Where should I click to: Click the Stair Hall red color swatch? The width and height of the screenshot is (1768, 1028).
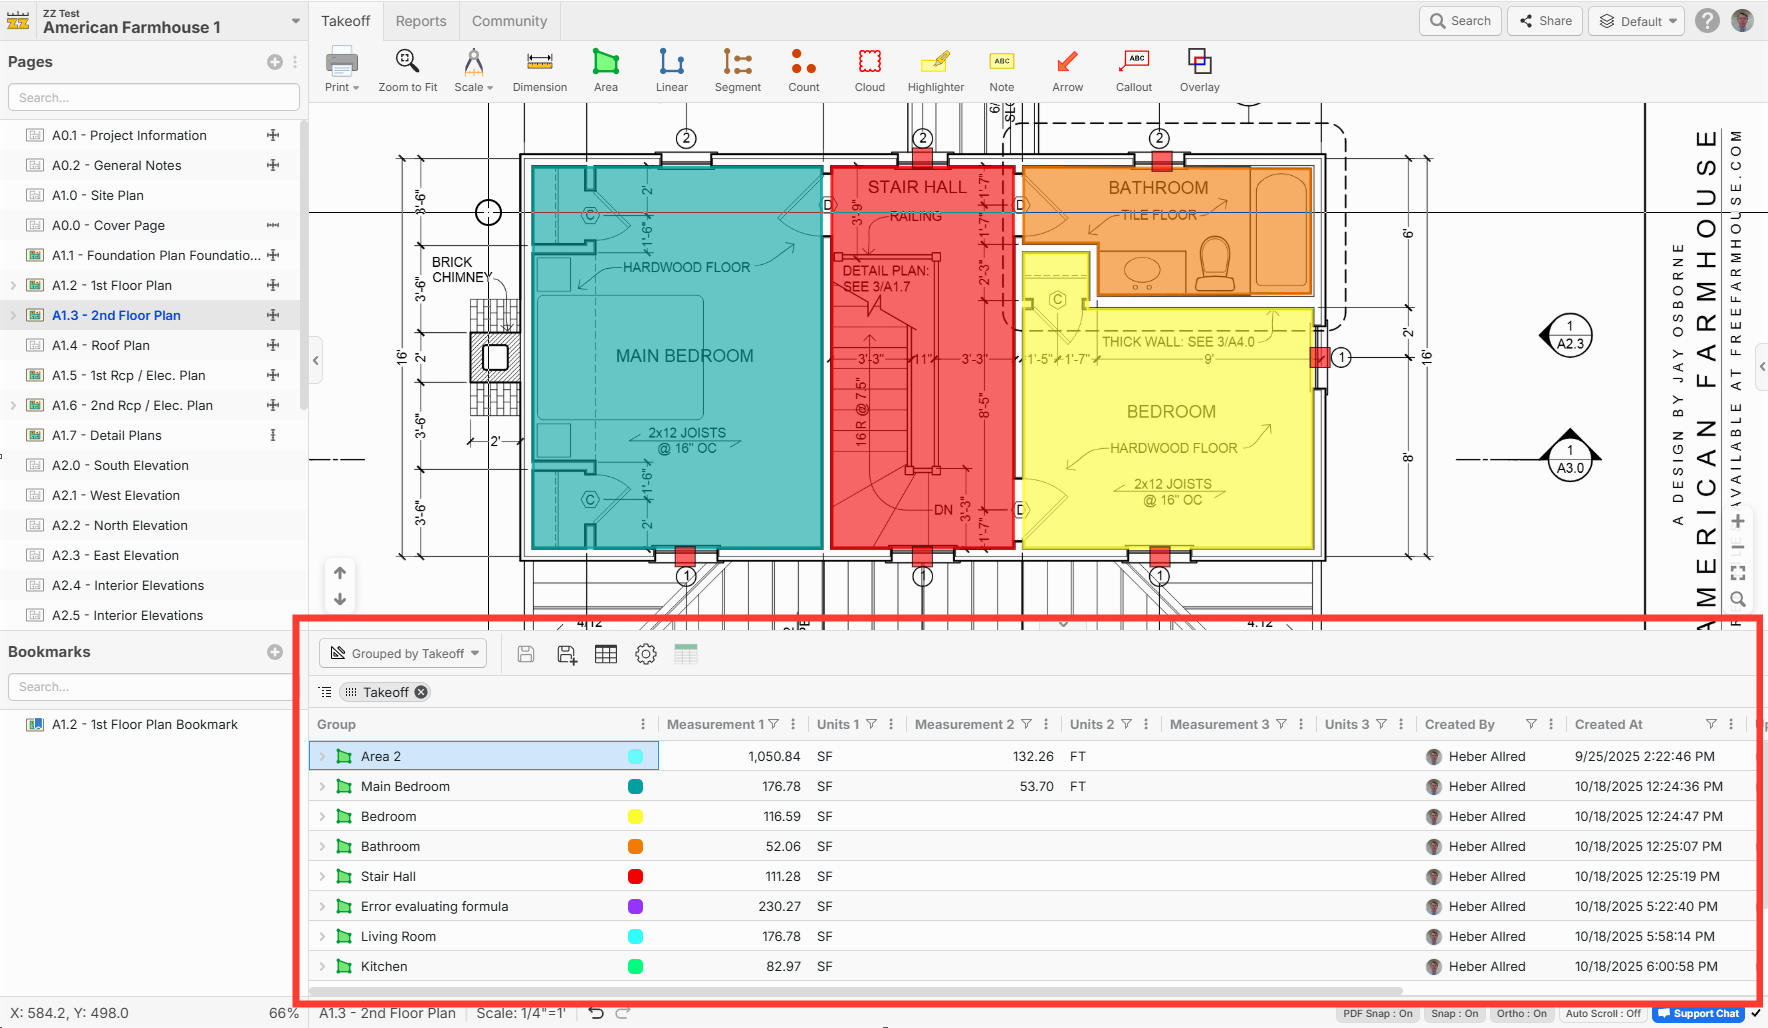(x=635, y=877)
